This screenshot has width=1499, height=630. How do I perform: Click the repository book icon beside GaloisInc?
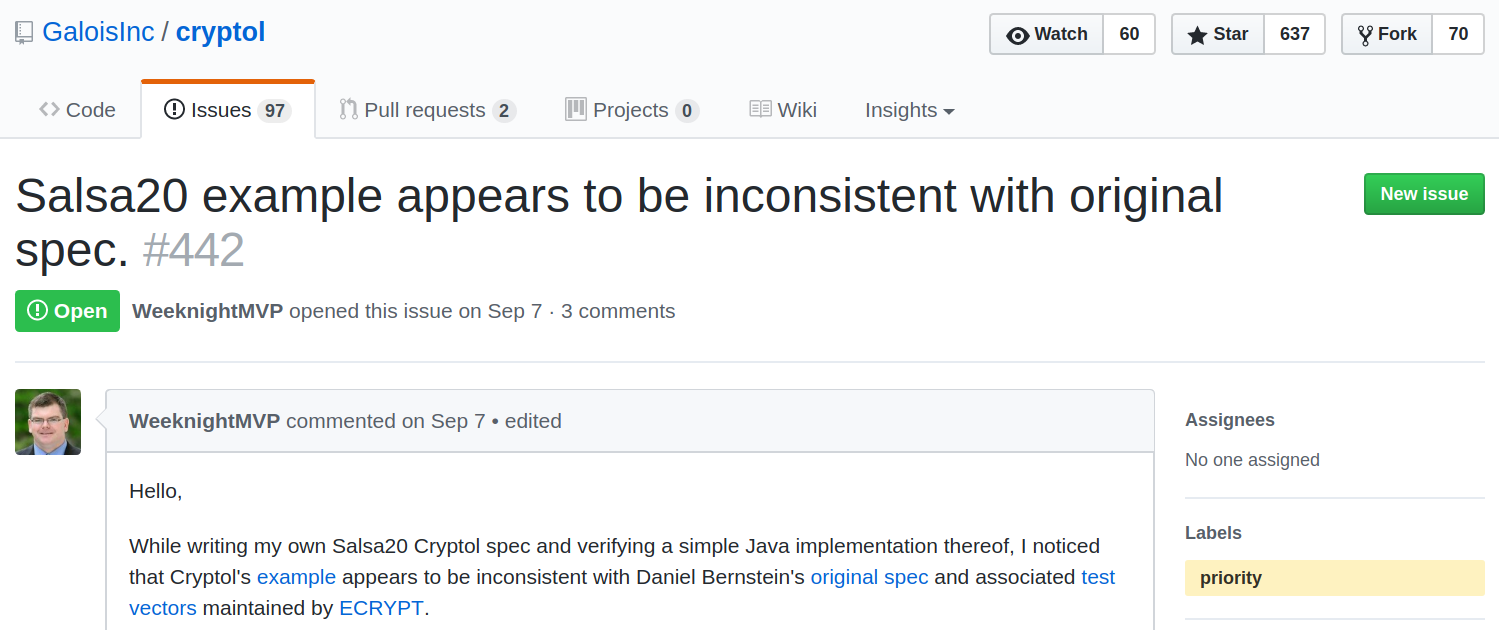click(x=22, y=31)
